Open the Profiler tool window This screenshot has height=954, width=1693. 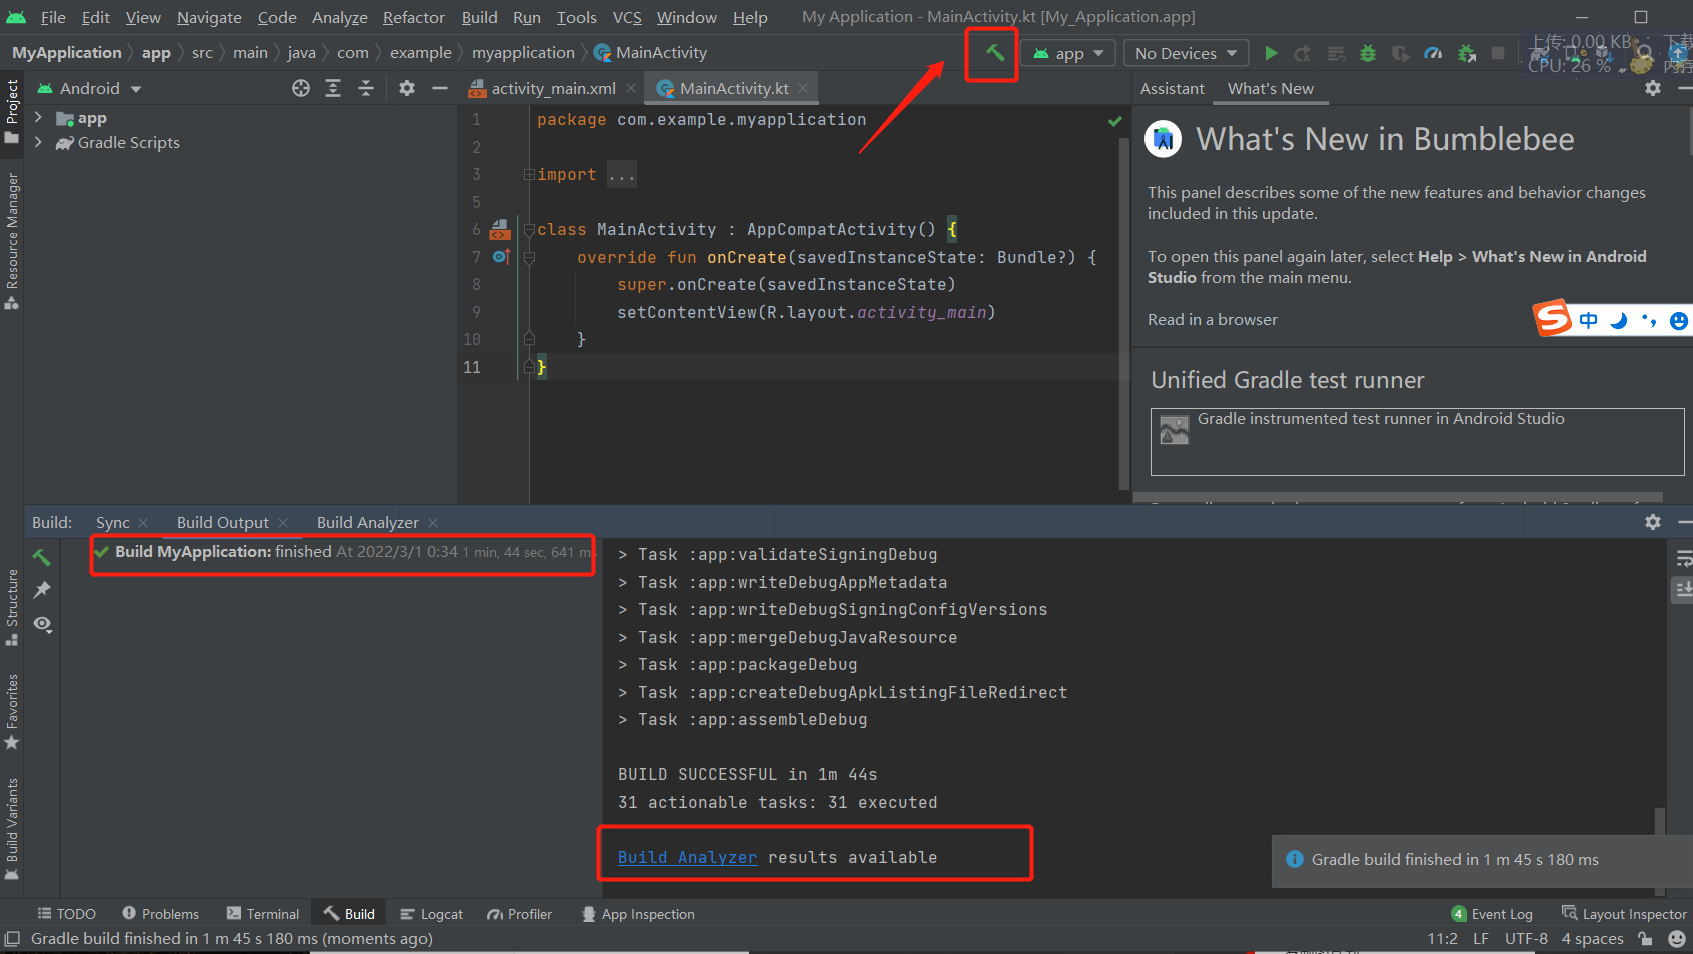click(519, 914)
